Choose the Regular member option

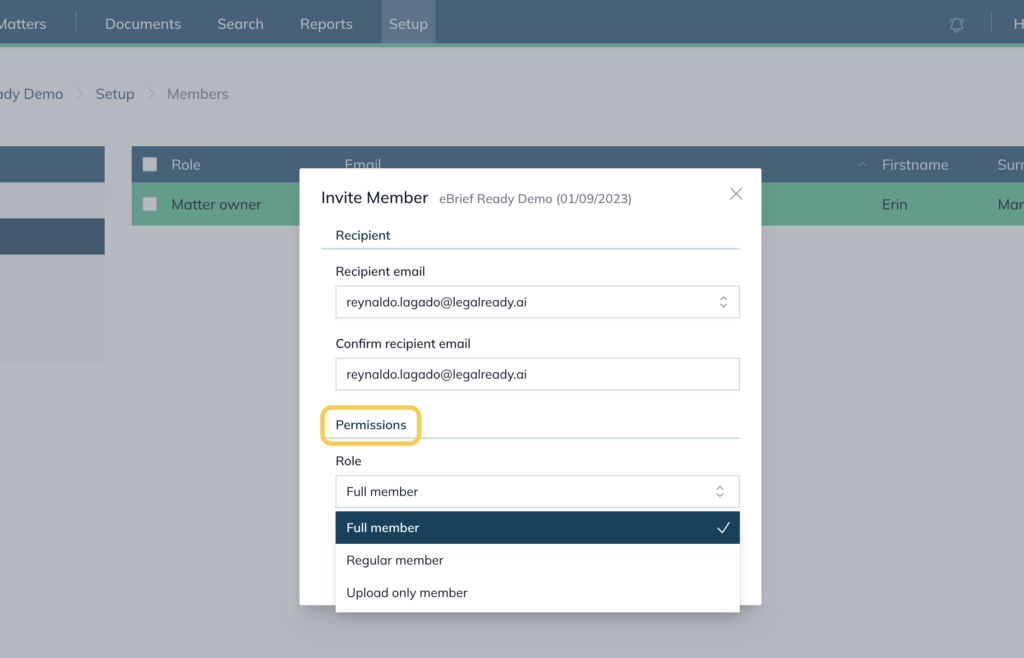pyautogui.click(x=537, y=560)
